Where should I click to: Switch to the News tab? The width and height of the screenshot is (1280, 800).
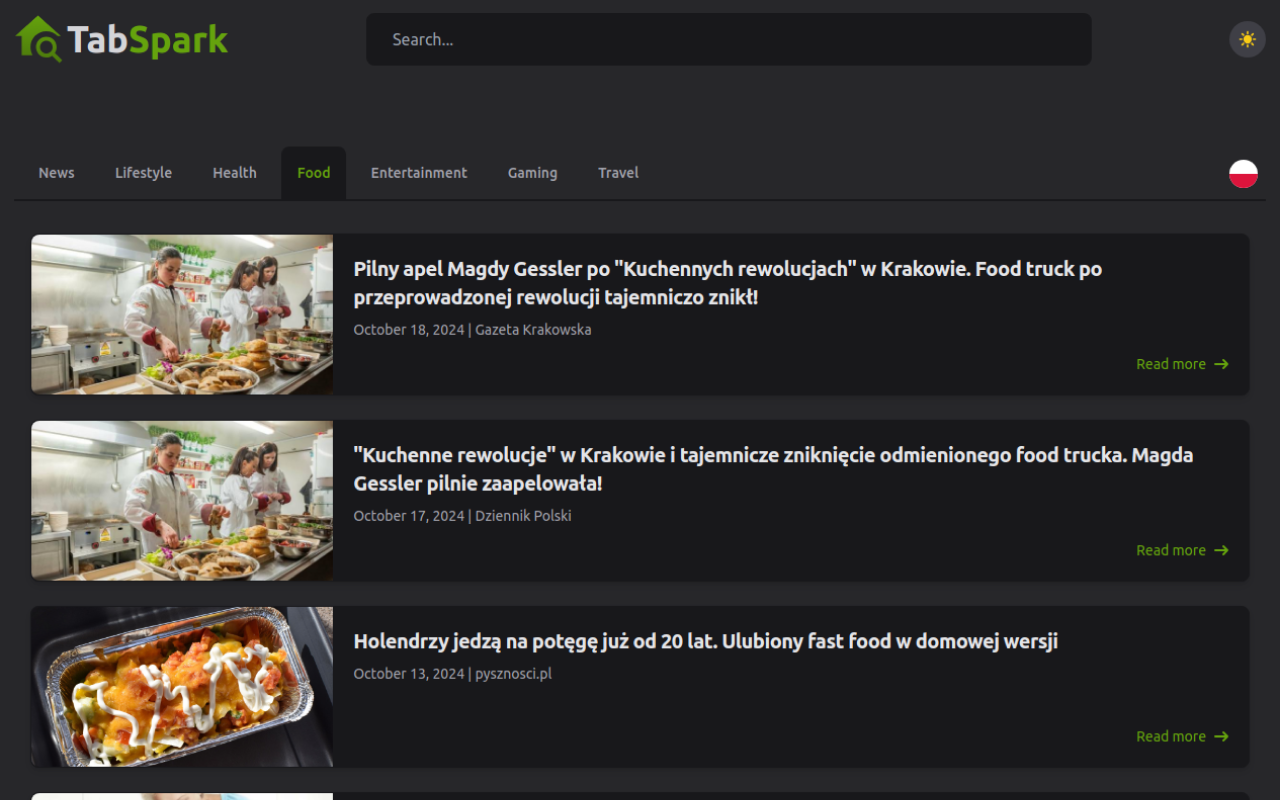click(56, 172)
